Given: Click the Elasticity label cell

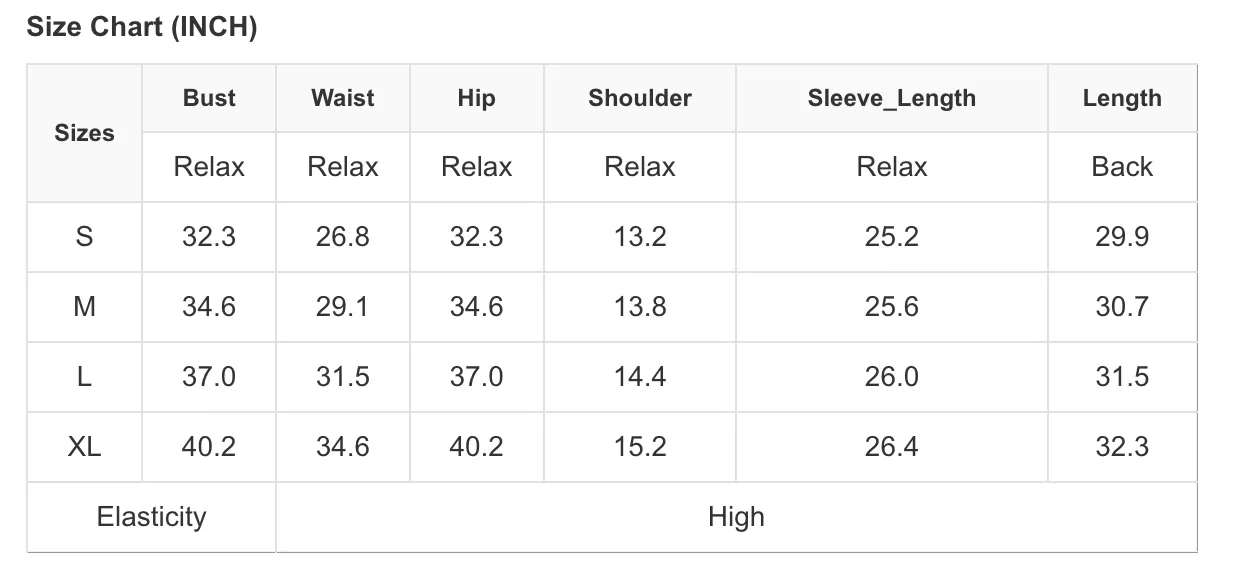Looking at the screenshot, I should click(x=151, y=517).
